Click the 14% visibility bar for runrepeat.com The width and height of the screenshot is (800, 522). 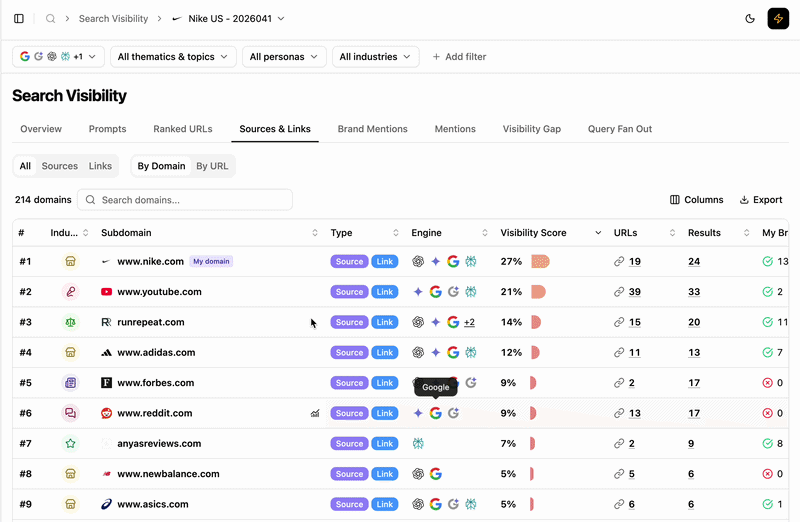[x=536, y=322]
